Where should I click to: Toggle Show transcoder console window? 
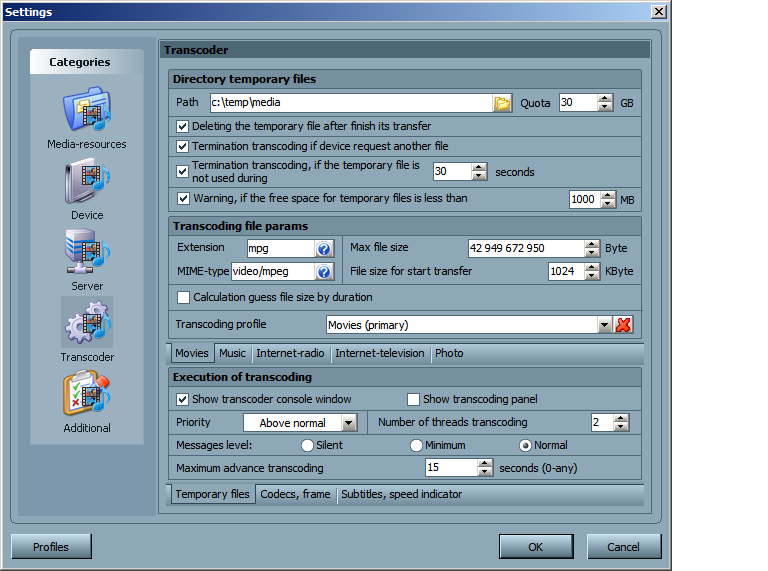coord(182,400)
